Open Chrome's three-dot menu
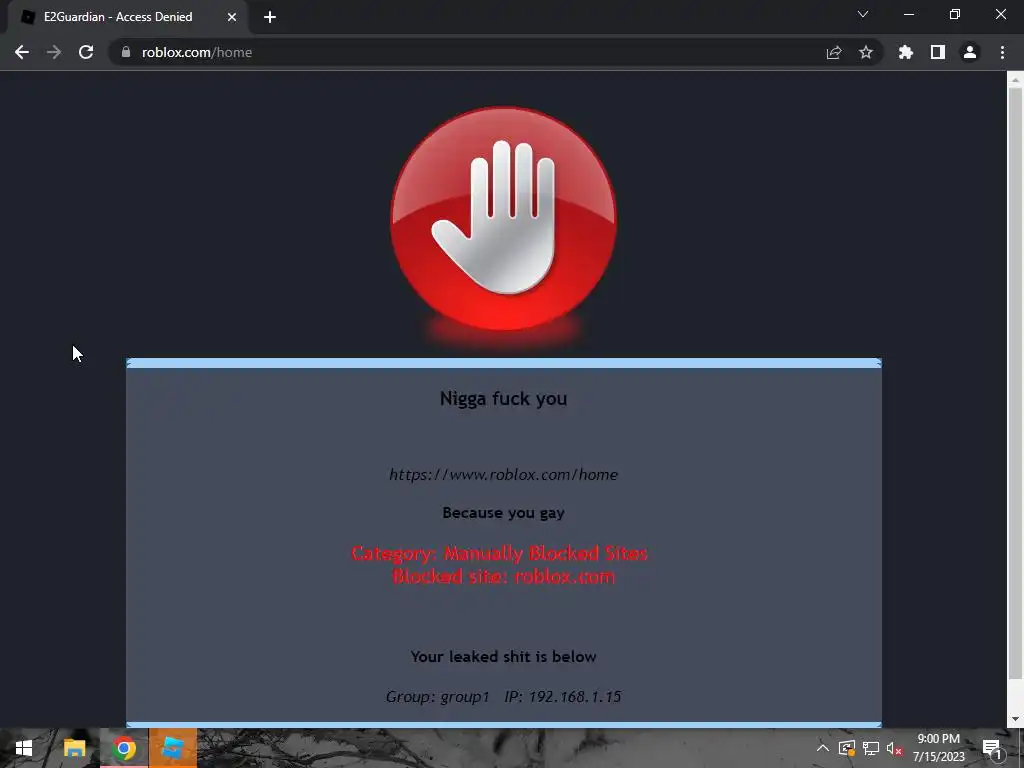The width and height of the screenshot is (1024, 768). pos(1002,52)
